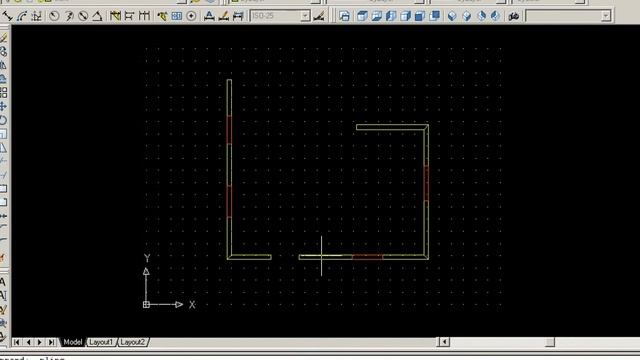
Task: Go to next layout tab arrow
Action: (x=40, y=342)
